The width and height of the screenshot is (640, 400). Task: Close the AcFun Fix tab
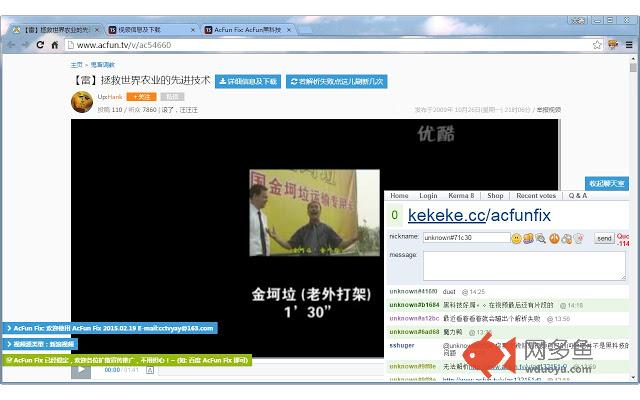point(289,30)
